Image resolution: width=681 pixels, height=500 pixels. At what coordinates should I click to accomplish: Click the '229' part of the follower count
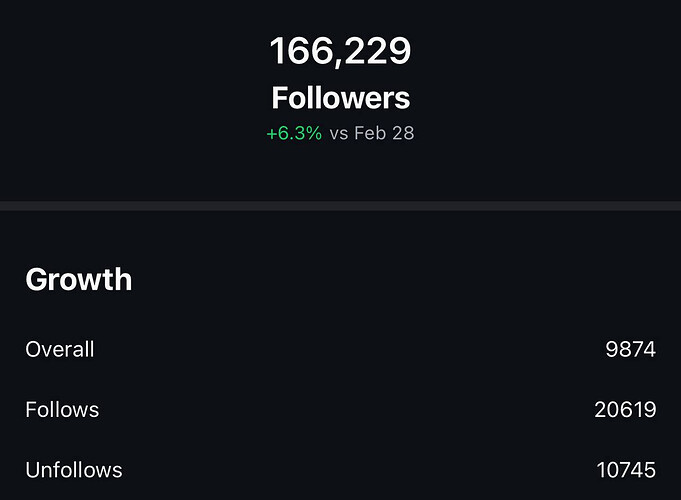(x=378, y=51)
